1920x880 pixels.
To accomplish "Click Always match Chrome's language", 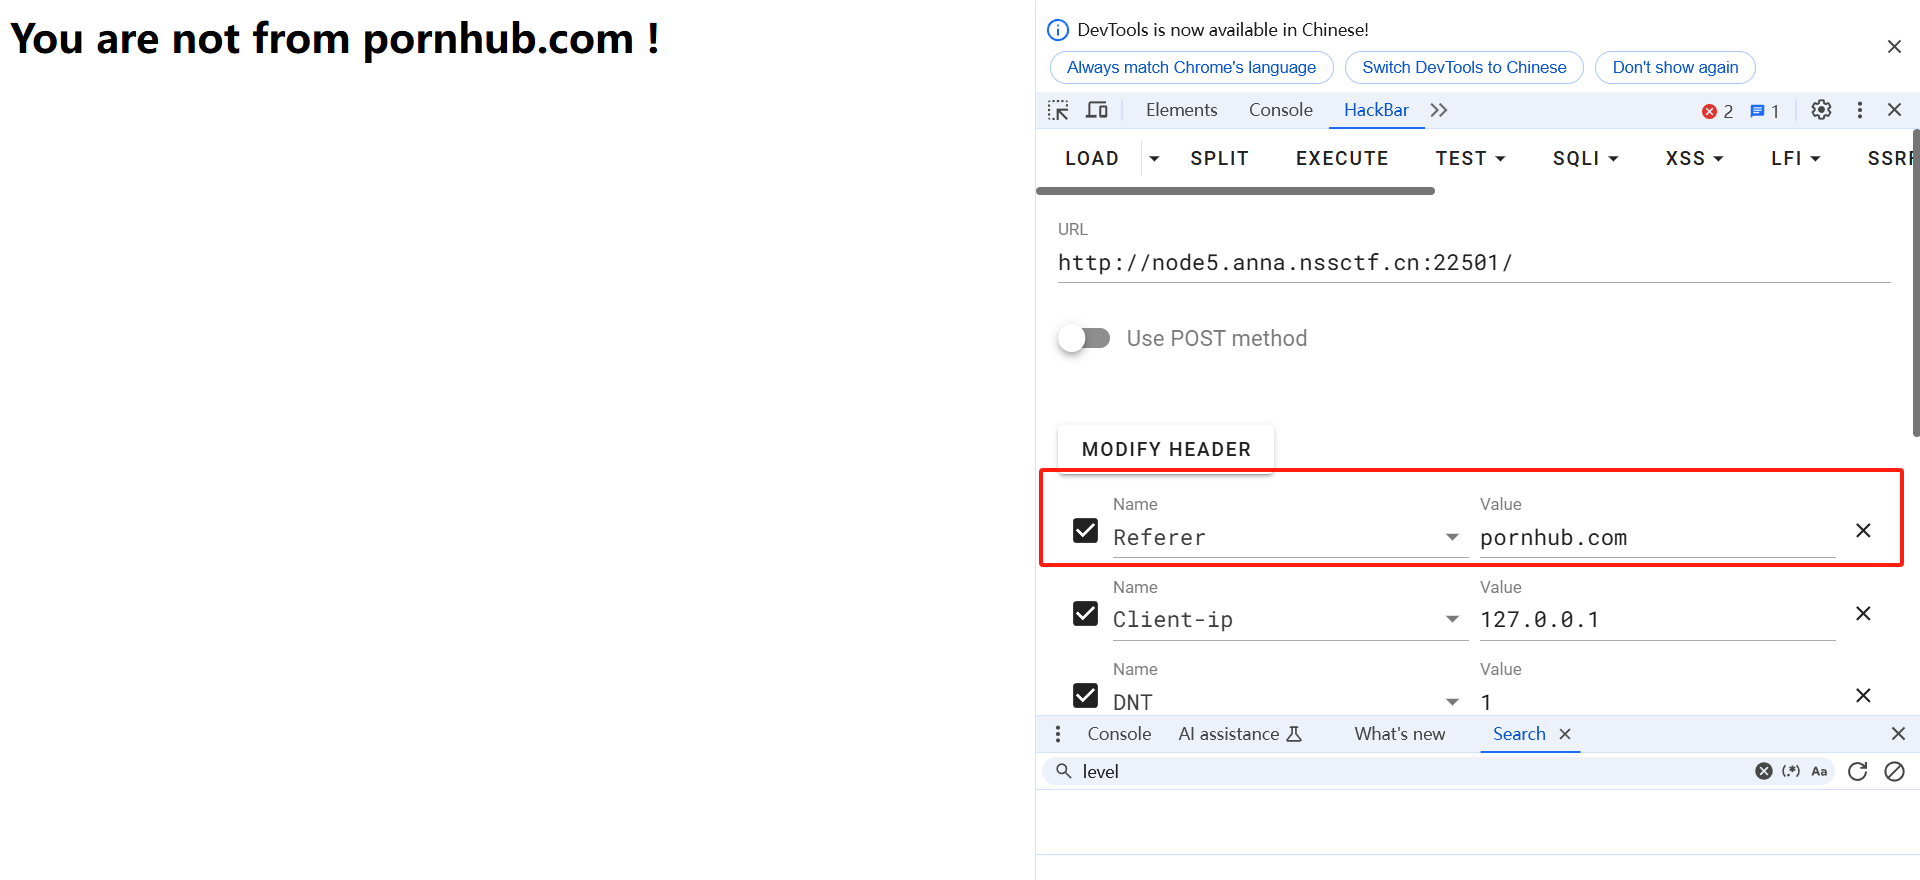I will point(1191,68).
